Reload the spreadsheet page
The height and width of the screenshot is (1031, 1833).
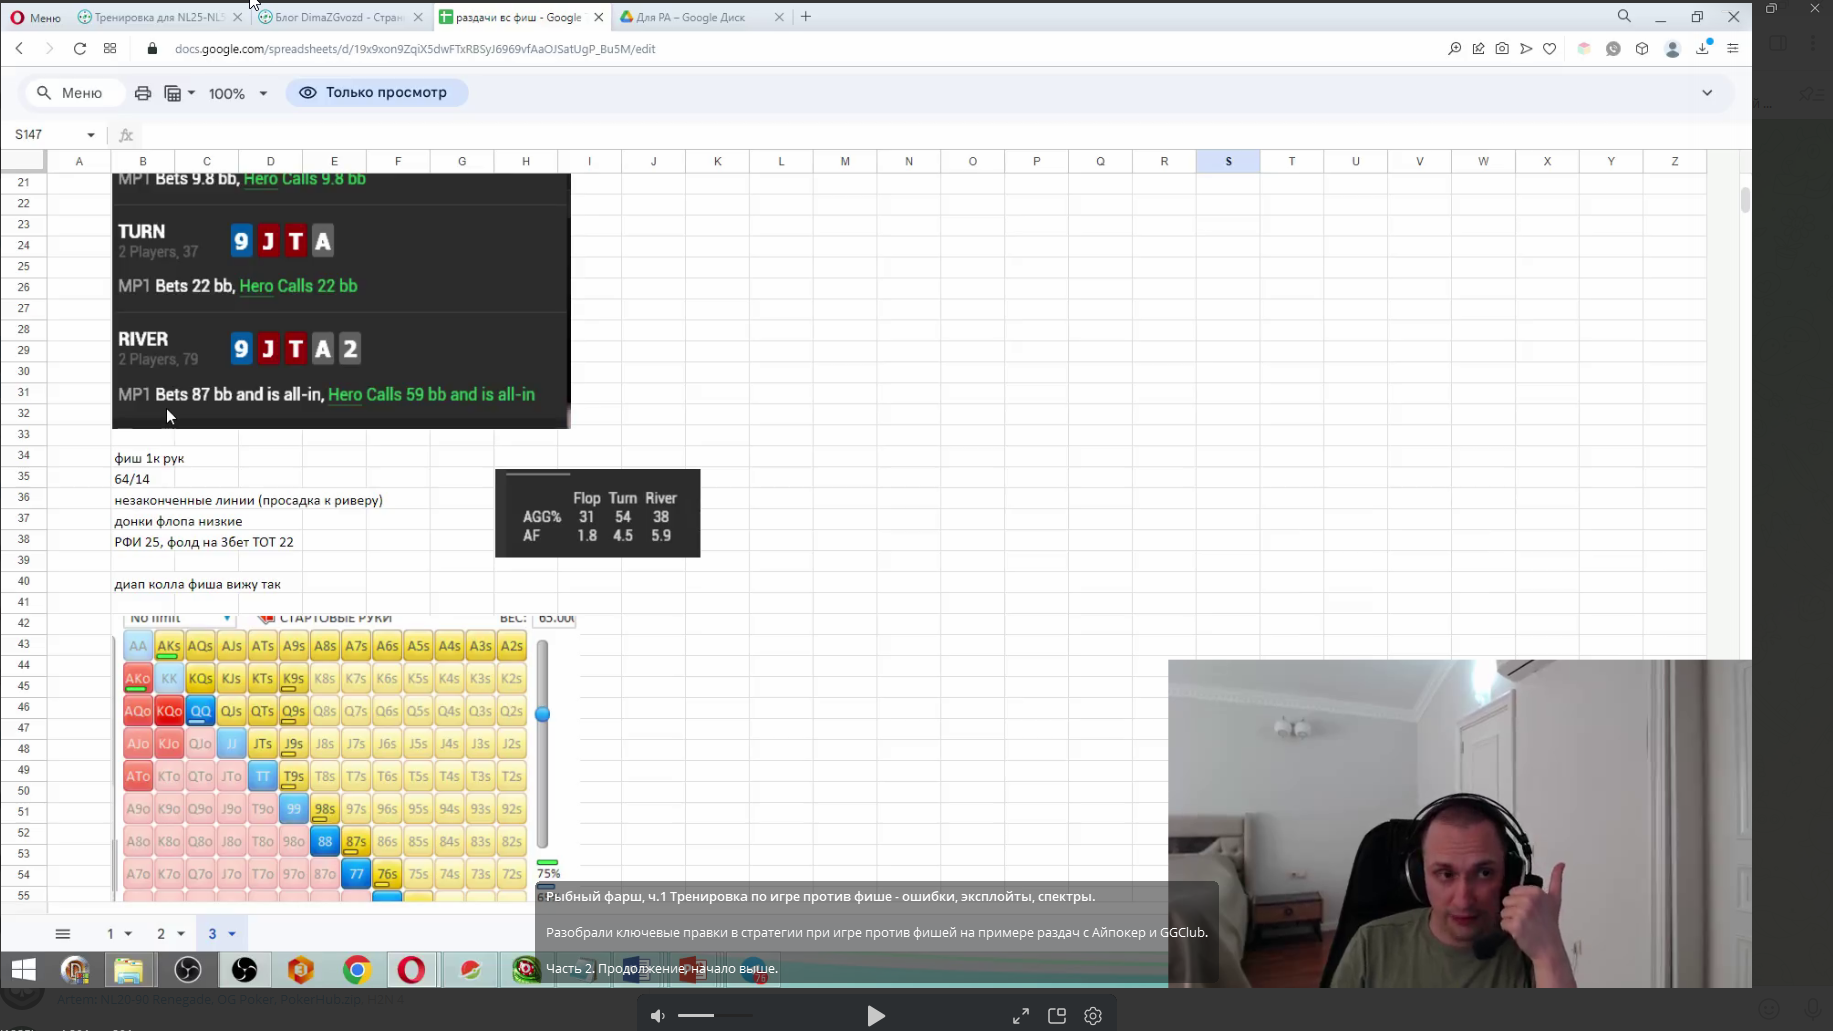80,48
